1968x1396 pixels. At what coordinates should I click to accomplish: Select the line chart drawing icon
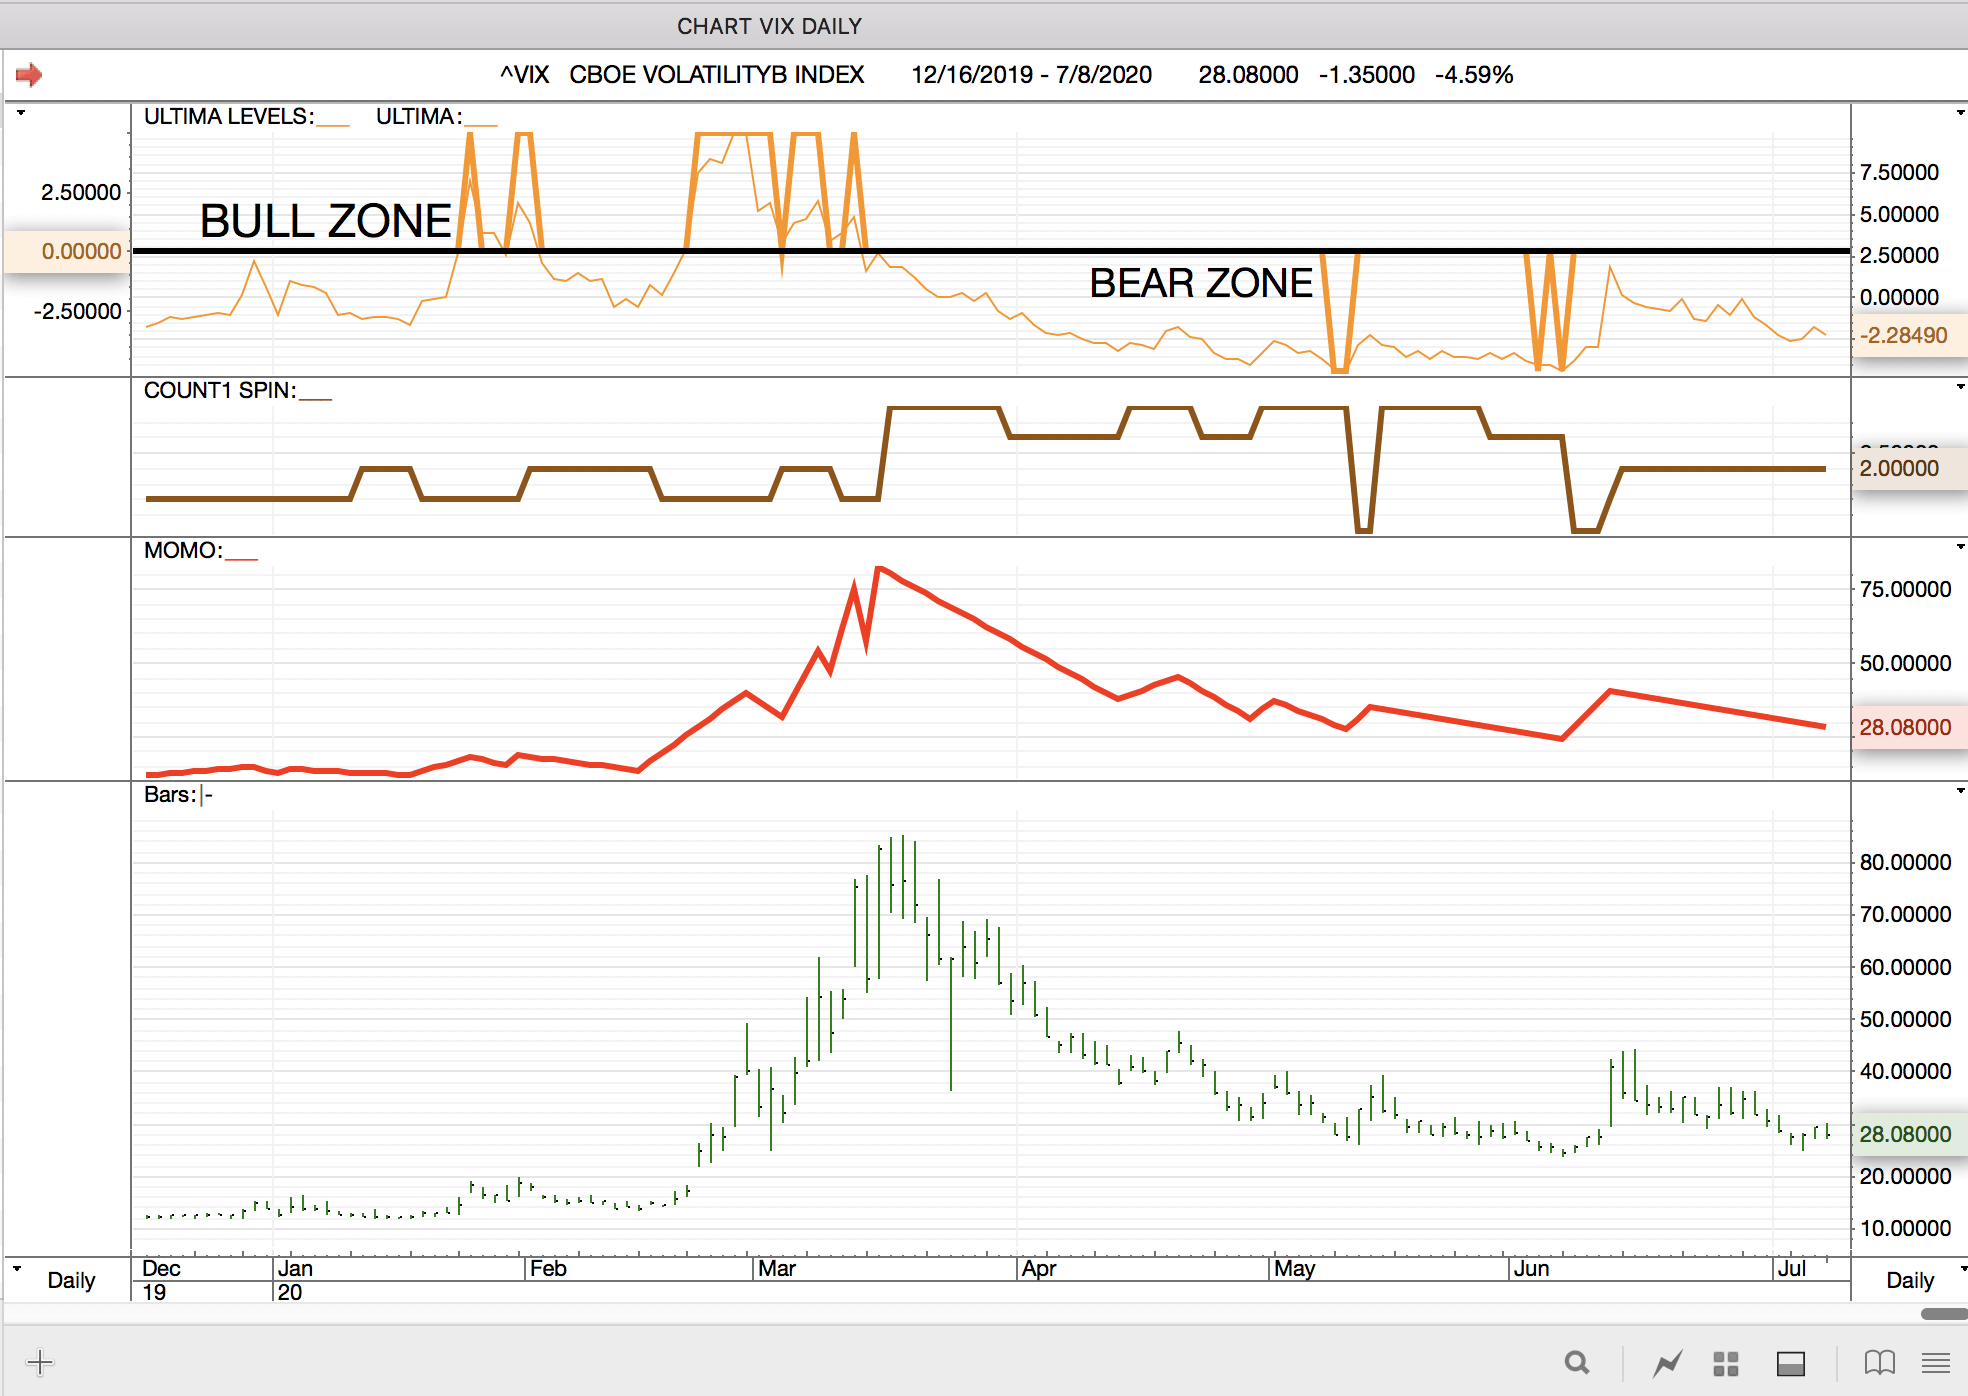coord(1667,1363)
